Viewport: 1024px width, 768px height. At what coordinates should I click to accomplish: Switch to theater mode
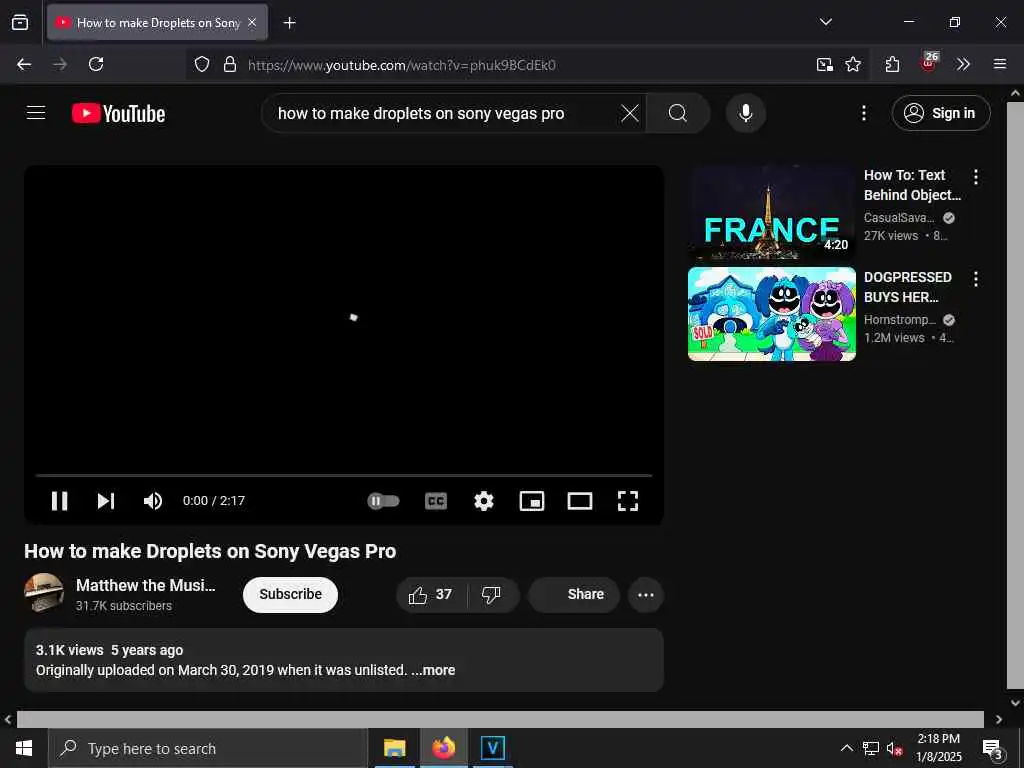(x=580, y=501)
